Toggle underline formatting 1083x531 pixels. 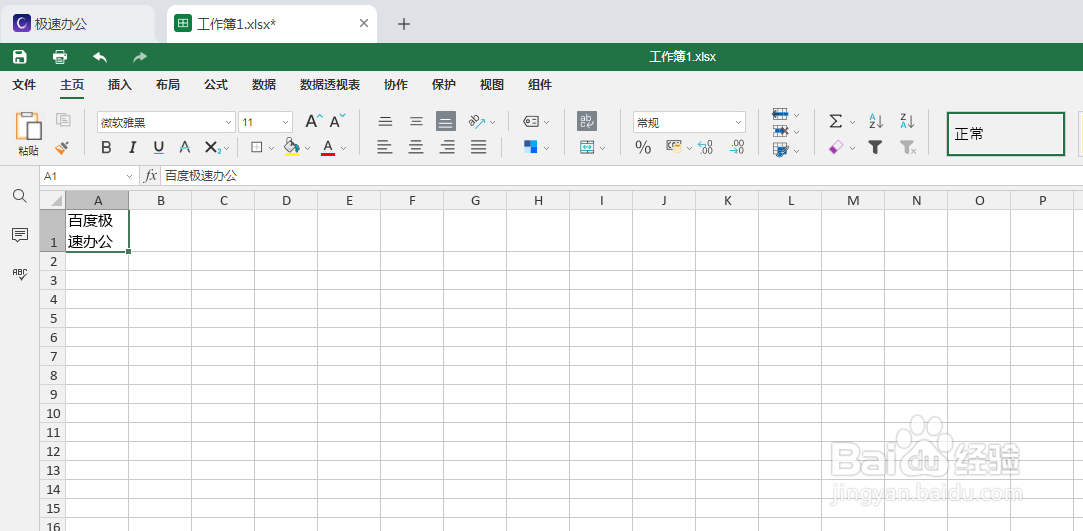point(158,147)
